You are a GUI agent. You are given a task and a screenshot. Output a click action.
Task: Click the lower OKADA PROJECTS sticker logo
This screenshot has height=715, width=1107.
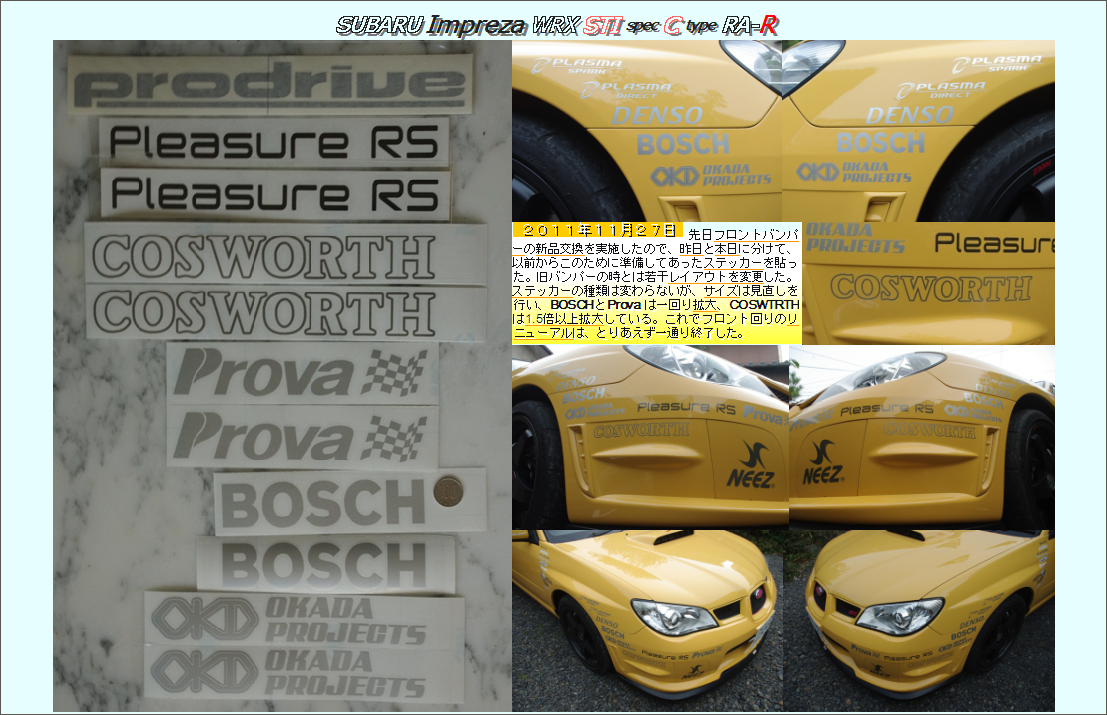coord(189,673)
